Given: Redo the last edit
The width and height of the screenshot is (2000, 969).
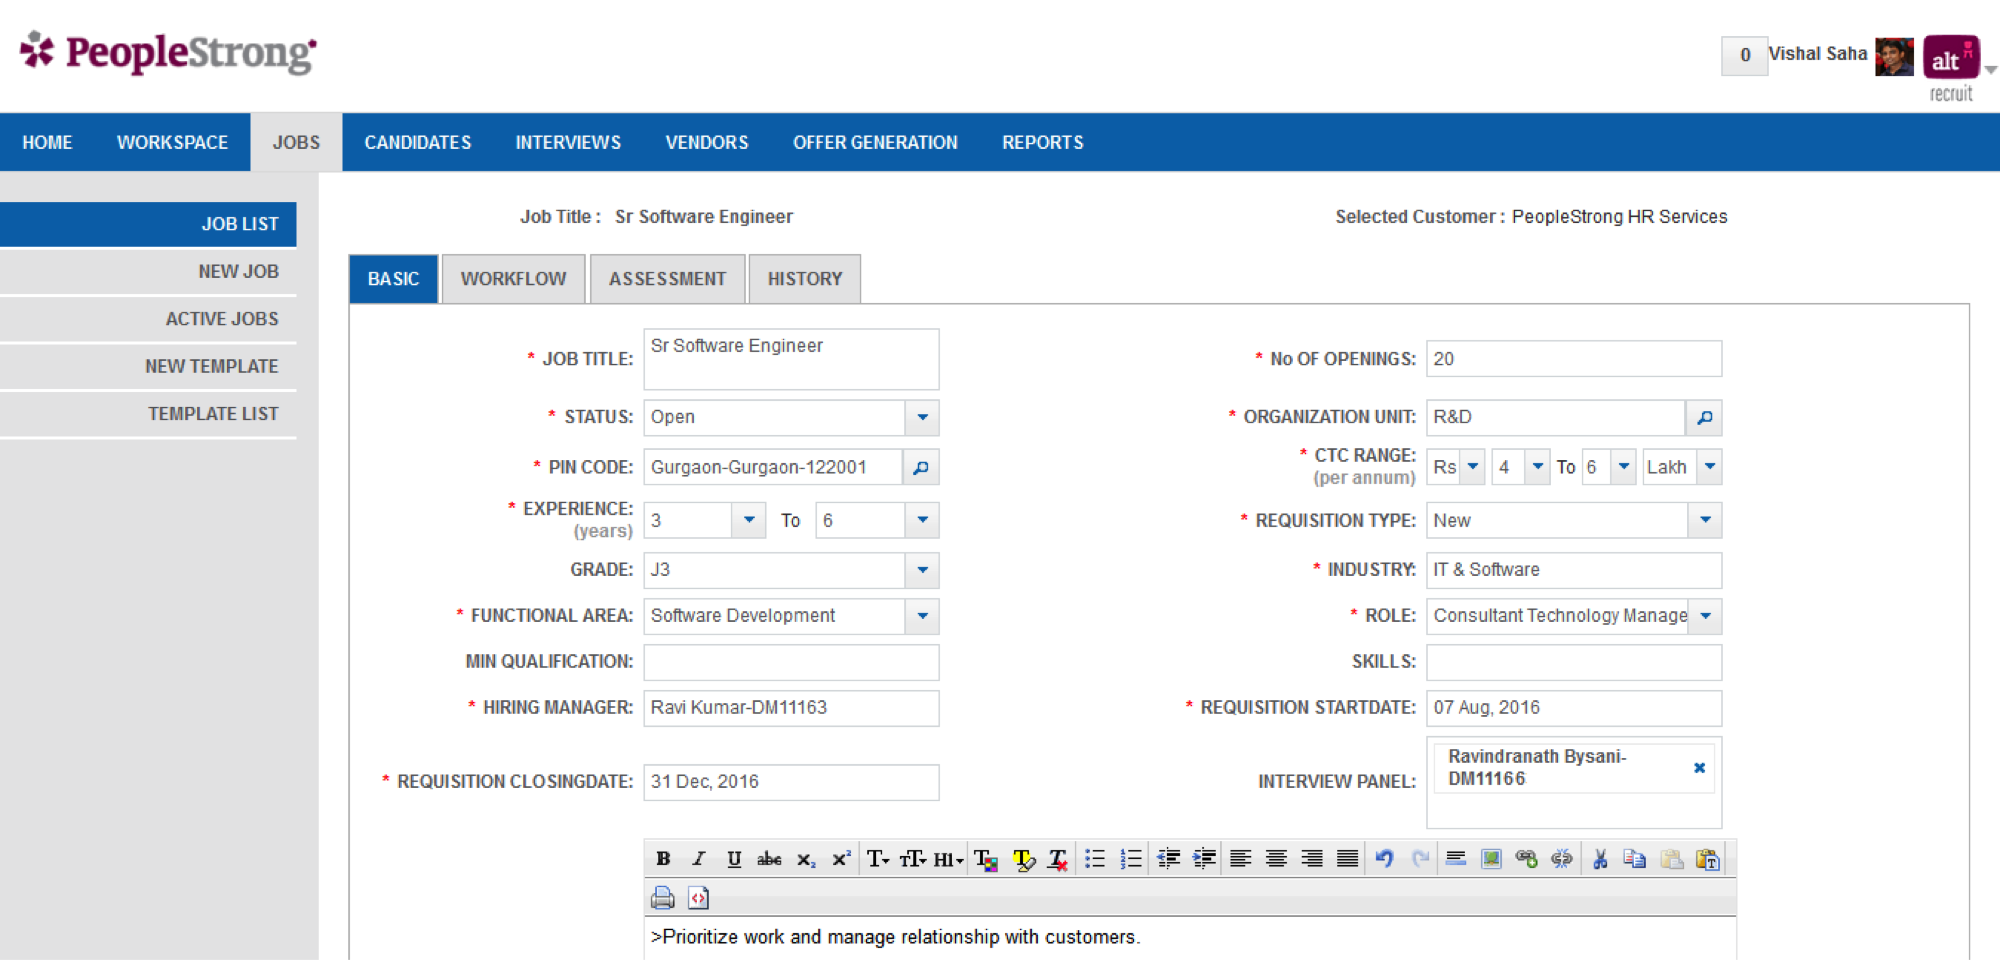Looking at the screenshot, I should 1420,859.
